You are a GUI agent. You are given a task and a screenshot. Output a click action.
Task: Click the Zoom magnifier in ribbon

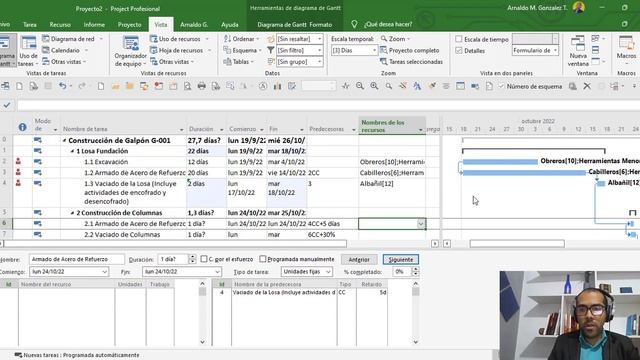395,39
